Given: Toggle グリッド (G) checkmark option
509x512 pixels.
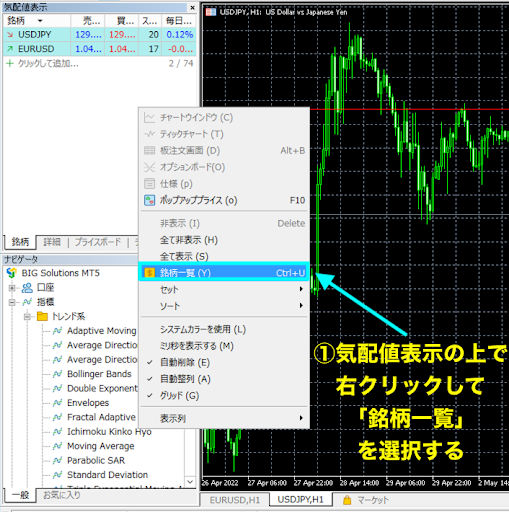Looking at the screenshot, I should (x=224, y=396).
